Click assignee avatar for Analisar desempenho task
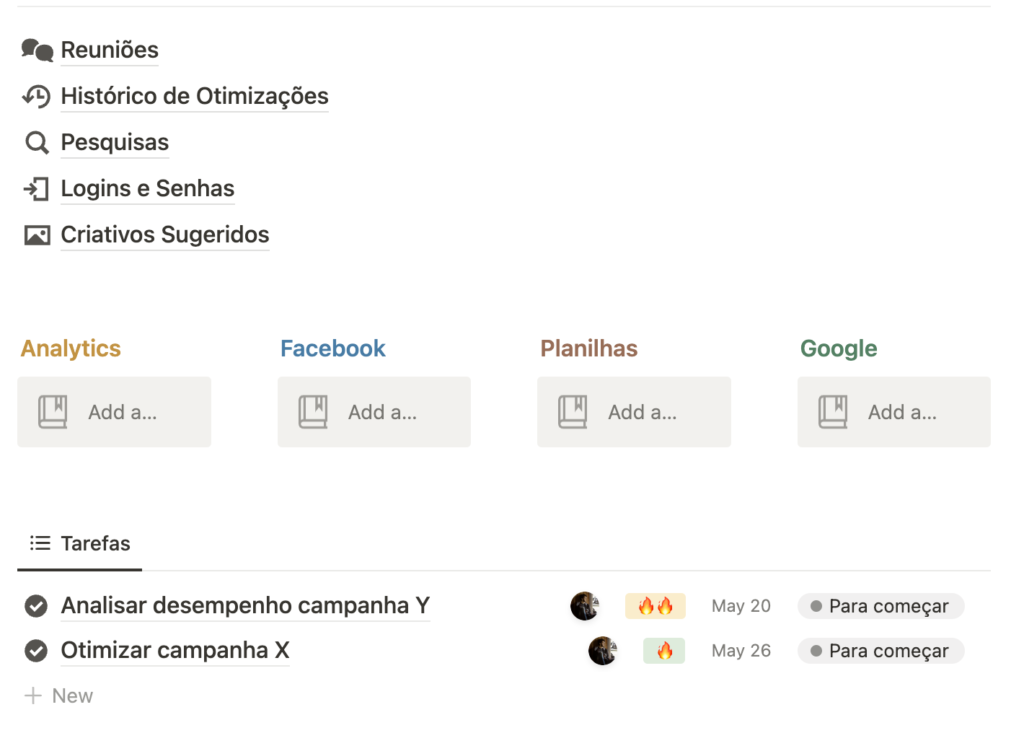 [584, 606]
